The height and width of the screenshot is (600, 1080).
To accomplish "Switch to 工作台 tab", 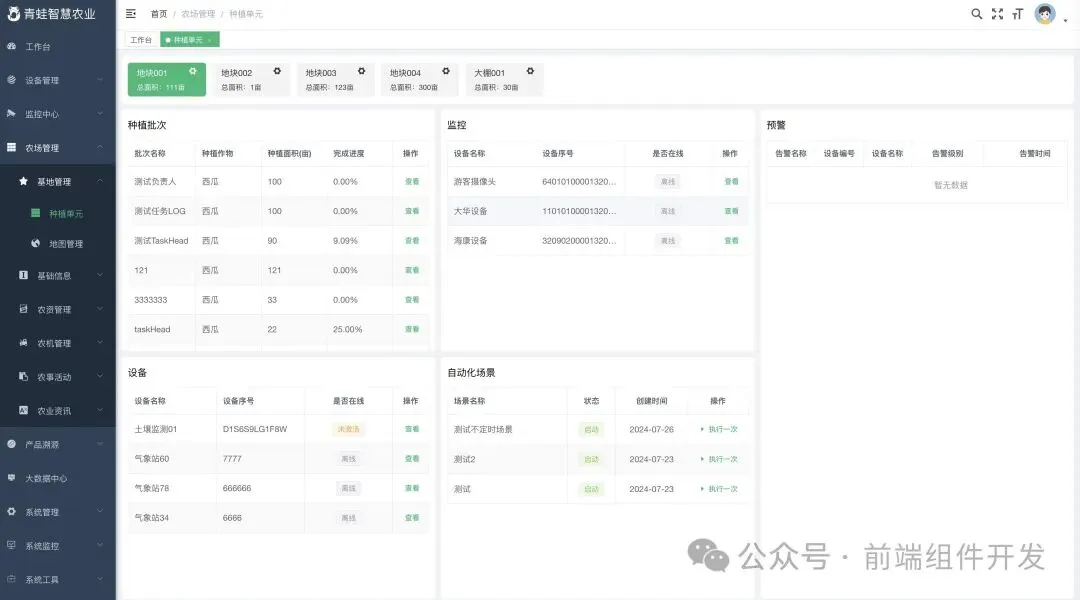I will click(x=141, y=40).
